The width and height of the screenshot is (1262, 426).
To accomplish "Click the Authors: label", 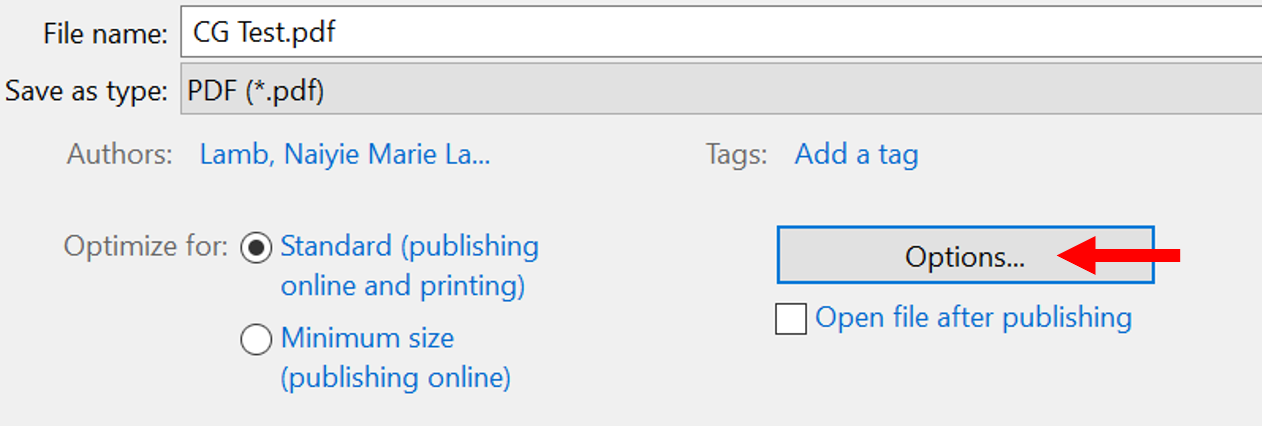I will click(120, 155).
